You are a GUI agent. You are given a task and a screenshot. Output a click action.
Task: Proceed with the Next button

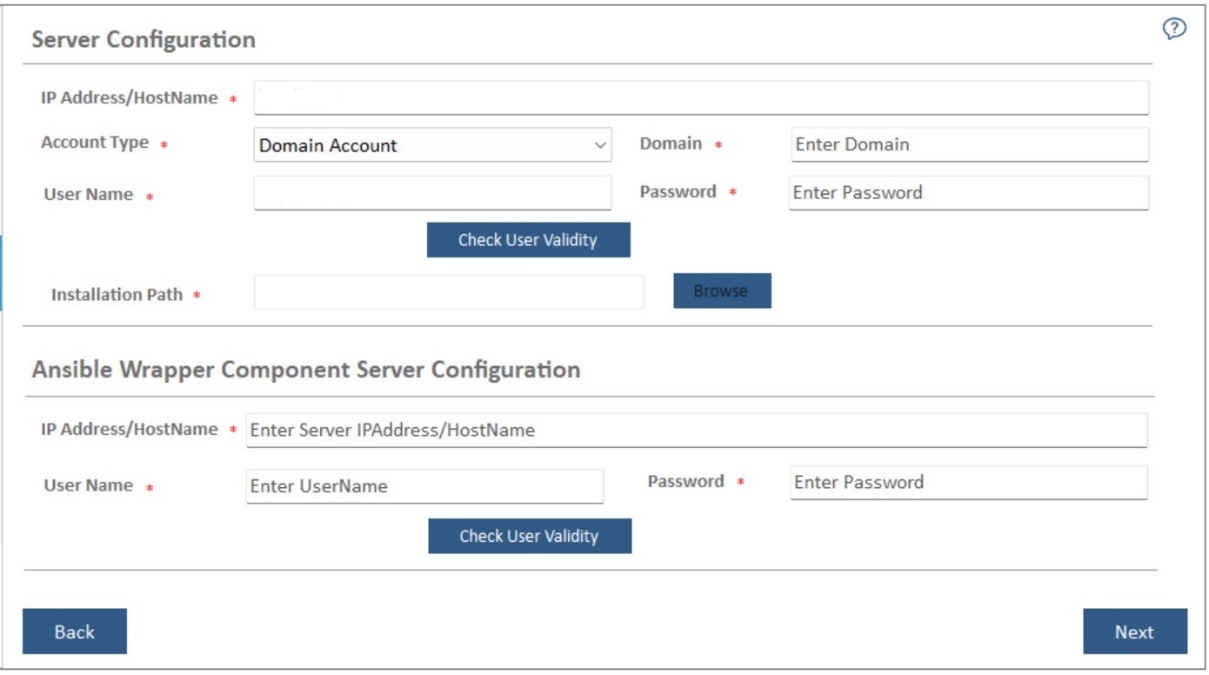[x=1134, y=631]
